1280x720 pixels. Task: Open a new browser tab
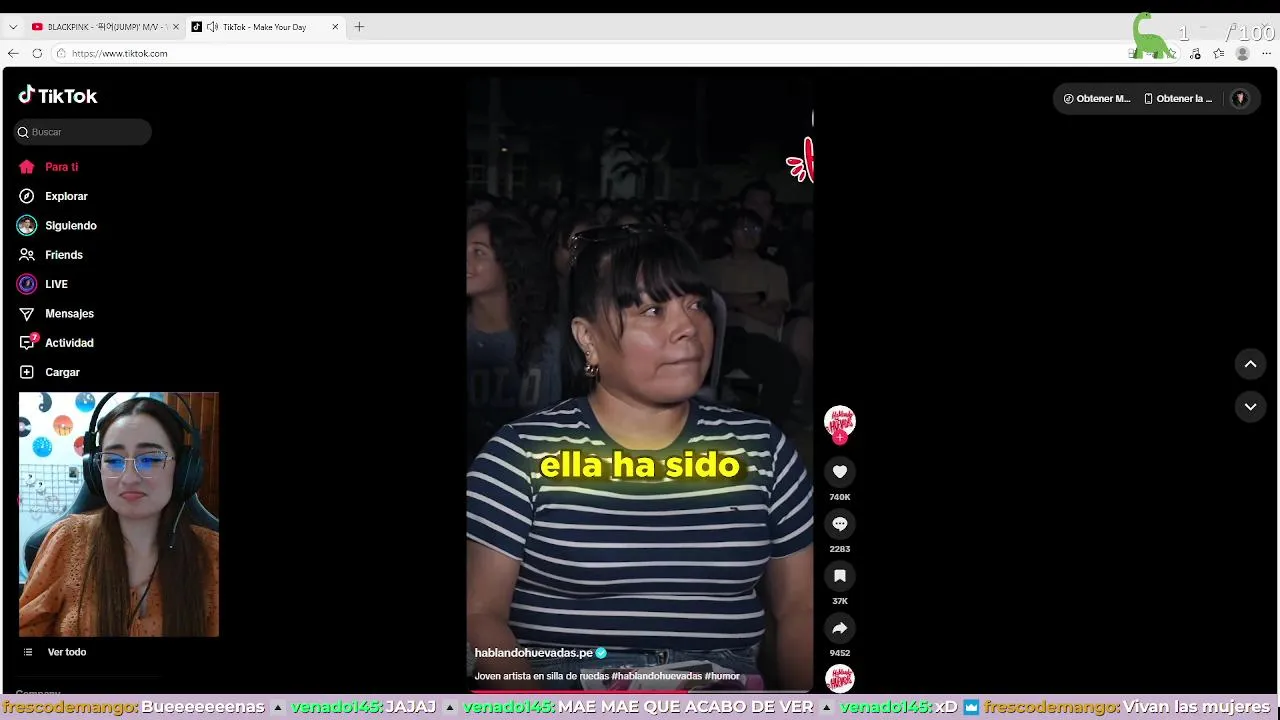tap(359, 27)
